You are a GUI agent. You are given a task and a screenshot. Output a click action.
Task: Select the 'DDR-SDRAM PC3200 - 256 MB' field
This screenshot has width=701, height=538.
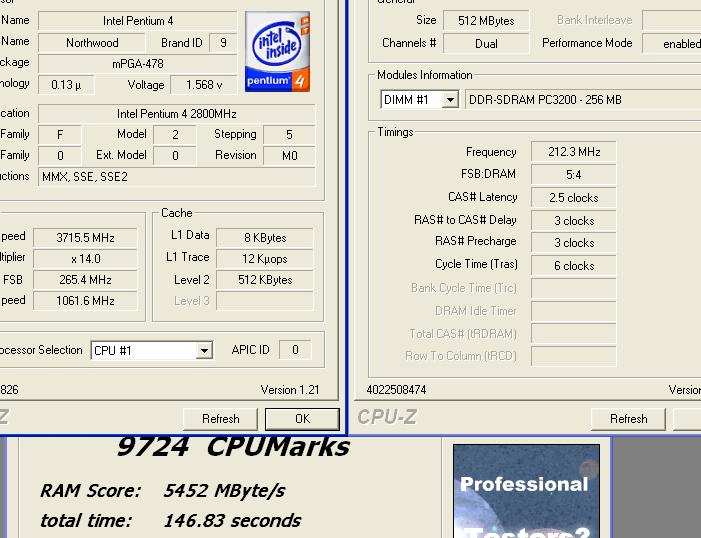point(583,100)
